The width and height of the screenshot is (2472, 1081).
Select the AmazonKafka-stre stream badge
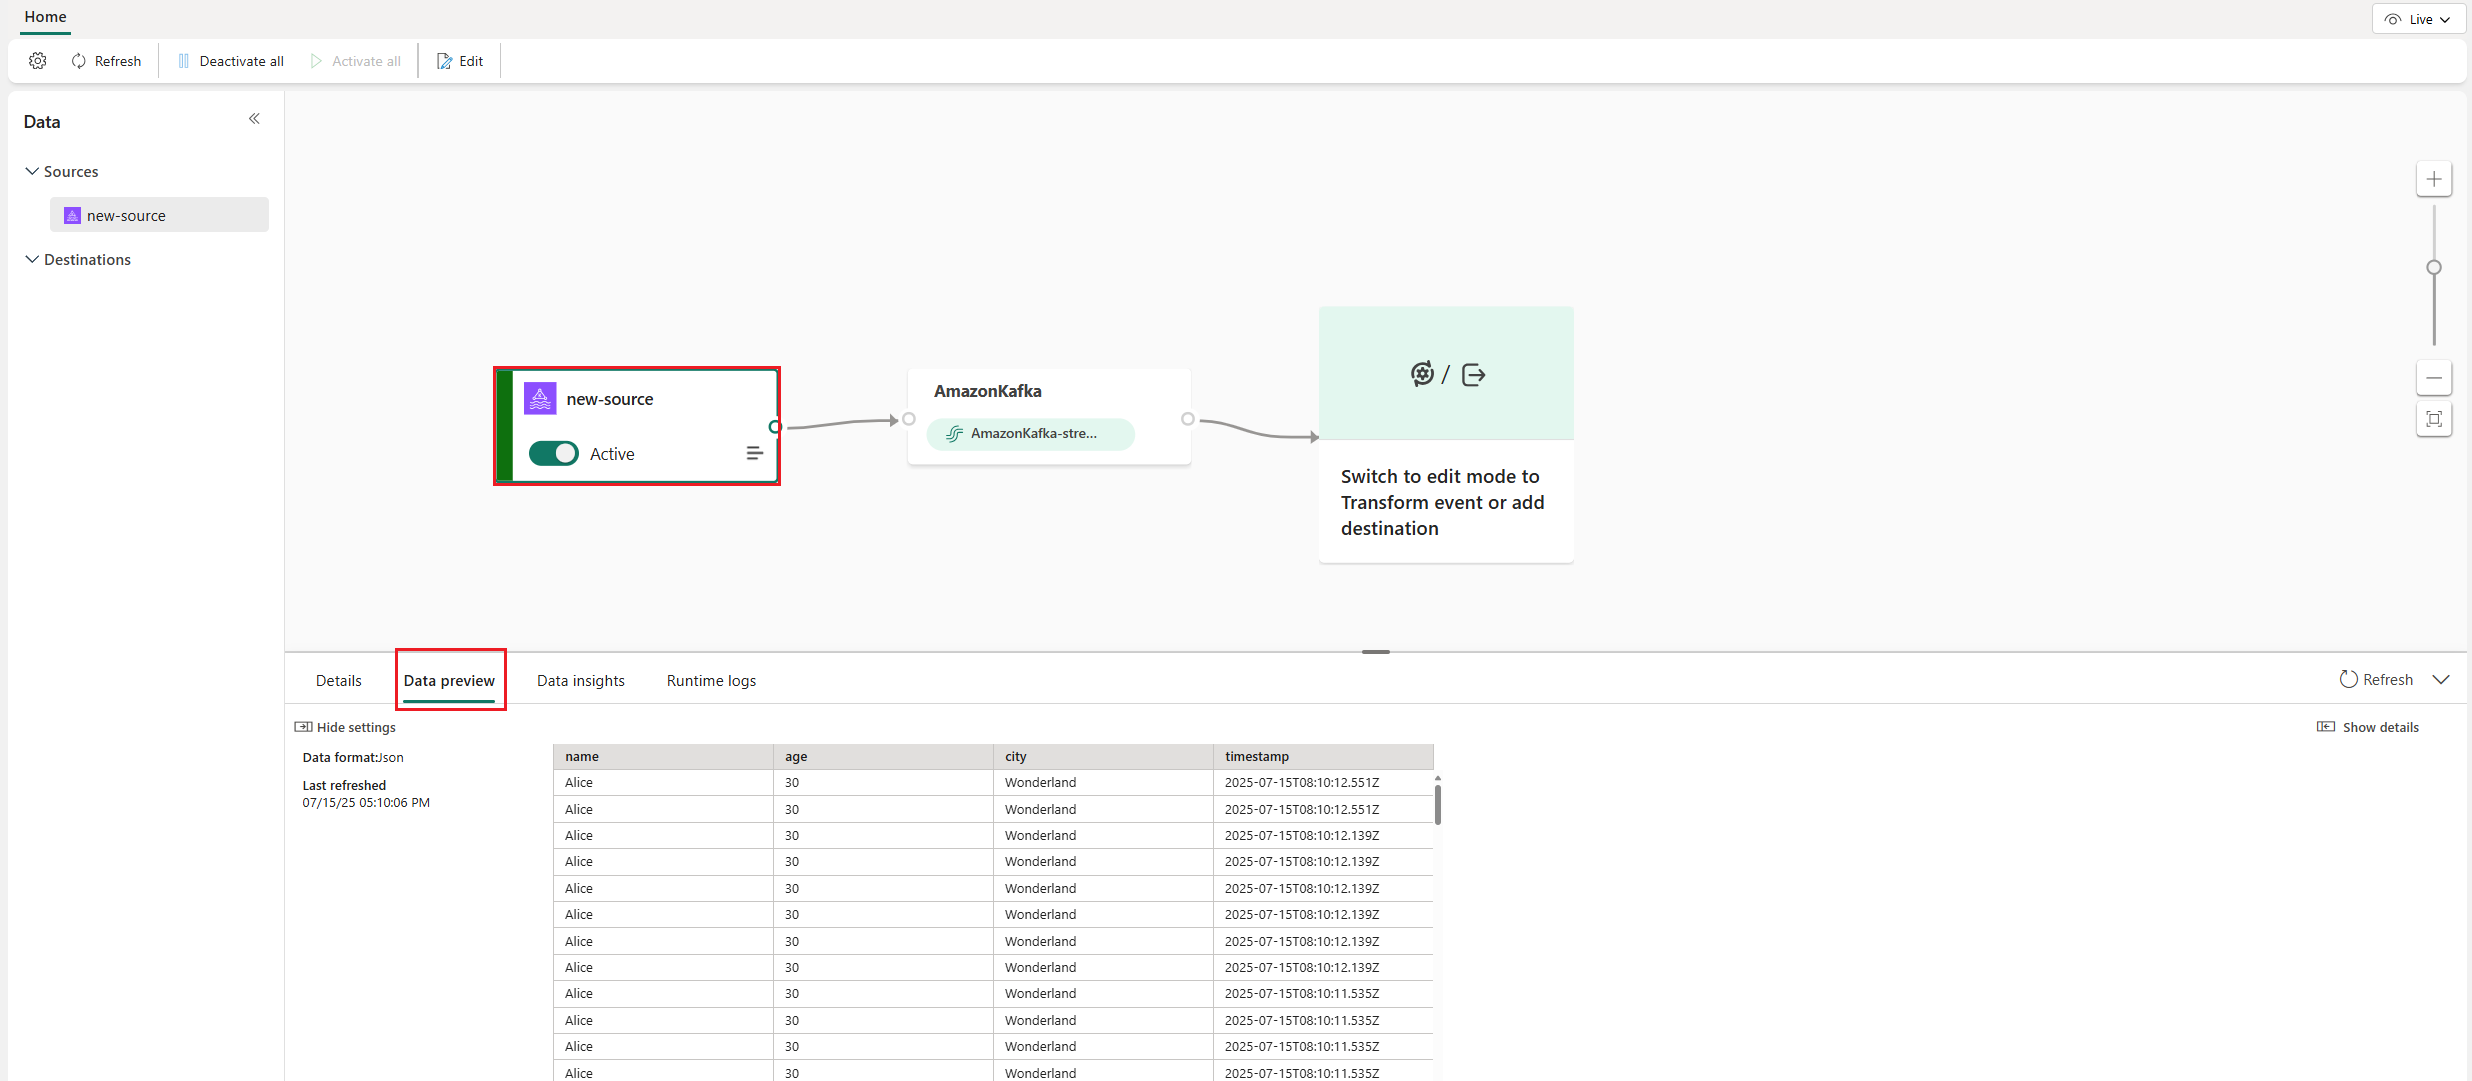(x=1030, y=434)
